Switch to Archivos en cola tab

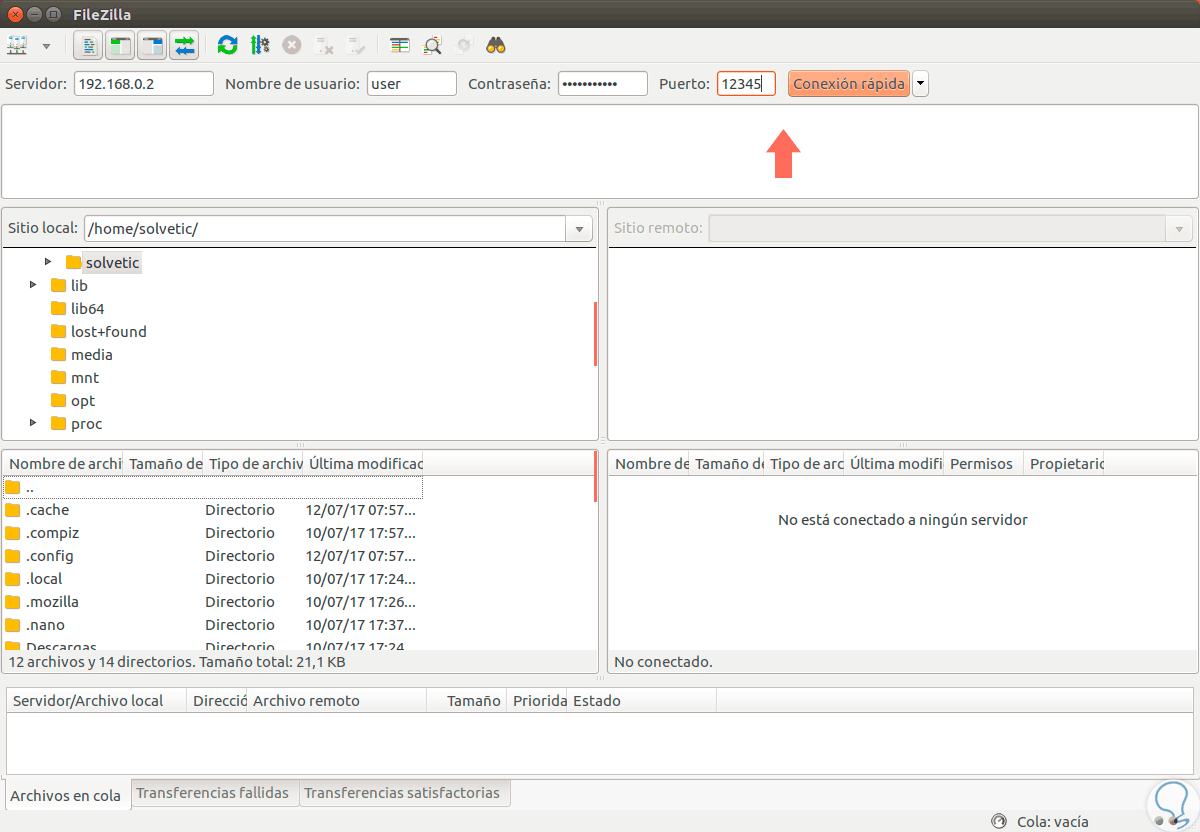pyautogui.click(x=66, y=796)
